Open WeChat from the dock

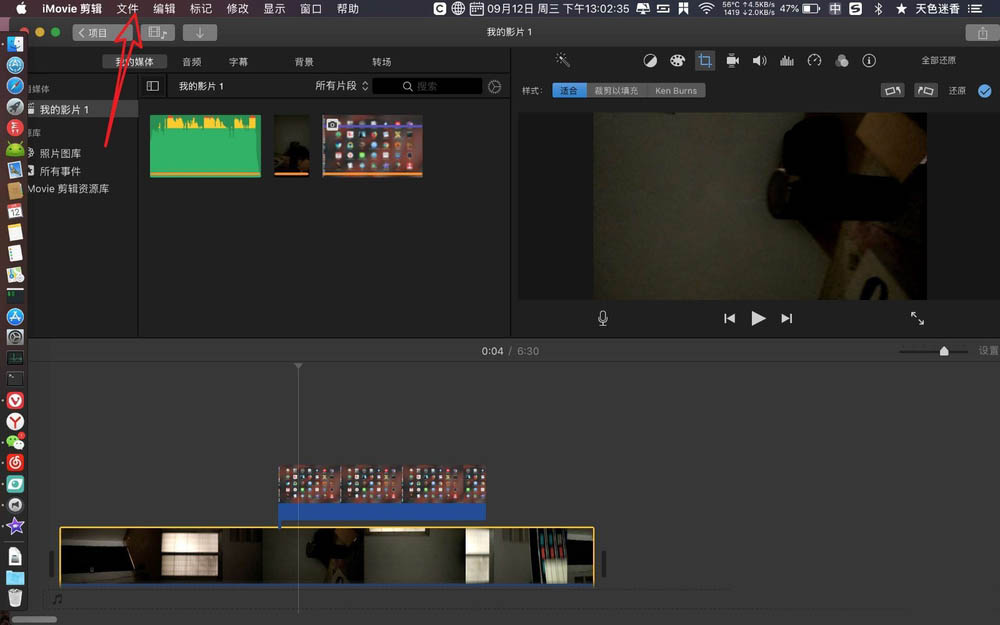click(15, 441)
